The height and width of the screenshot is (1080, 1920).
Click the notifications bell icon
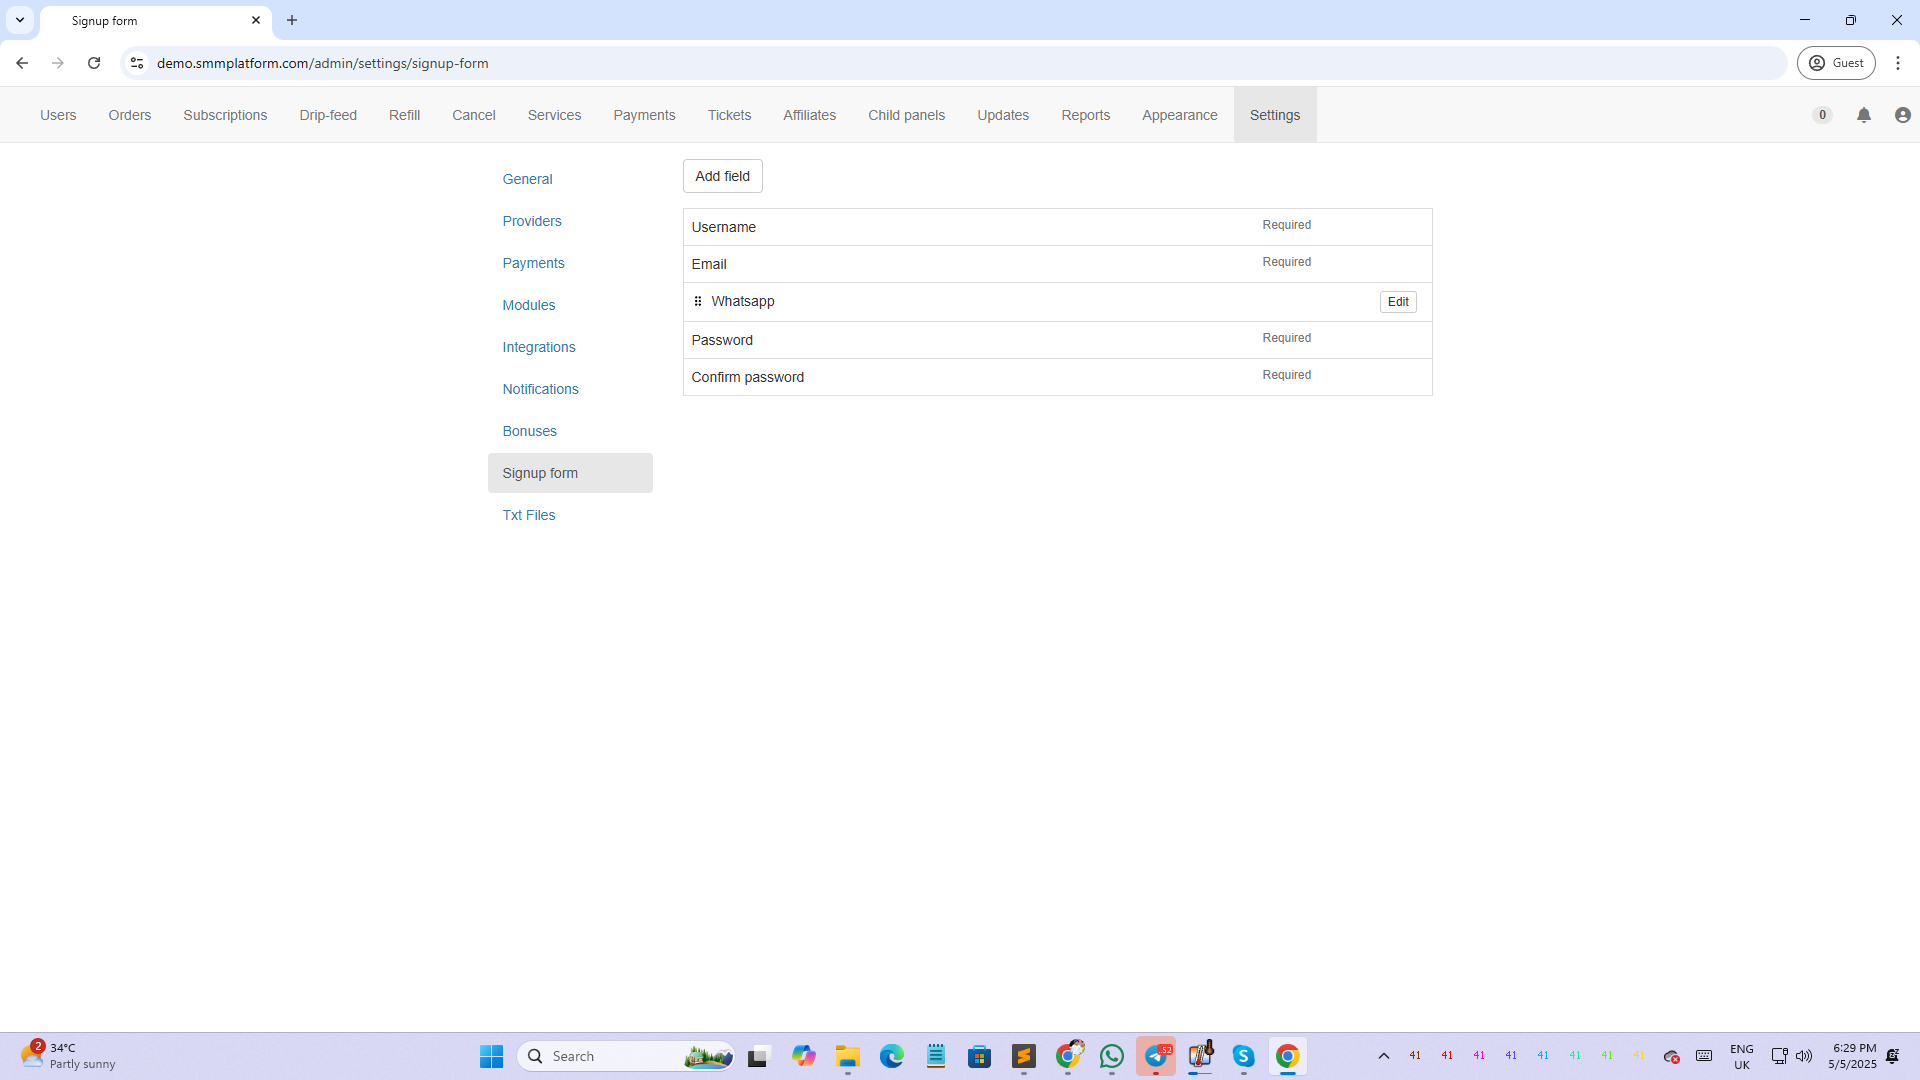tap(1864, 115)
